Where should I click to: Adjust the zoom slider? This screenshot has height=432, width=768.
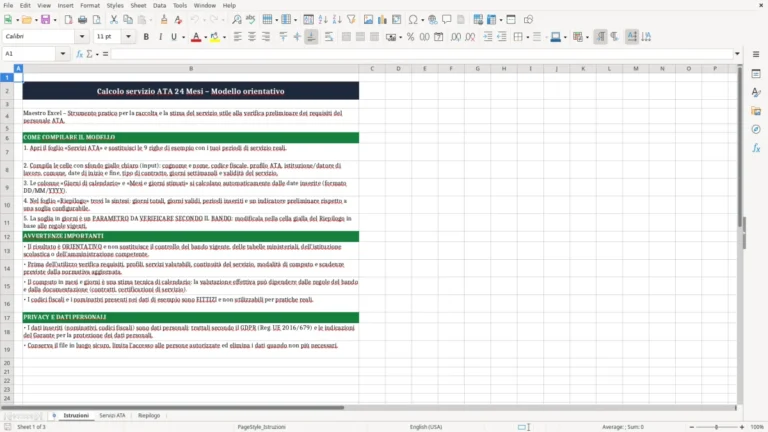[x=716, y=427]
